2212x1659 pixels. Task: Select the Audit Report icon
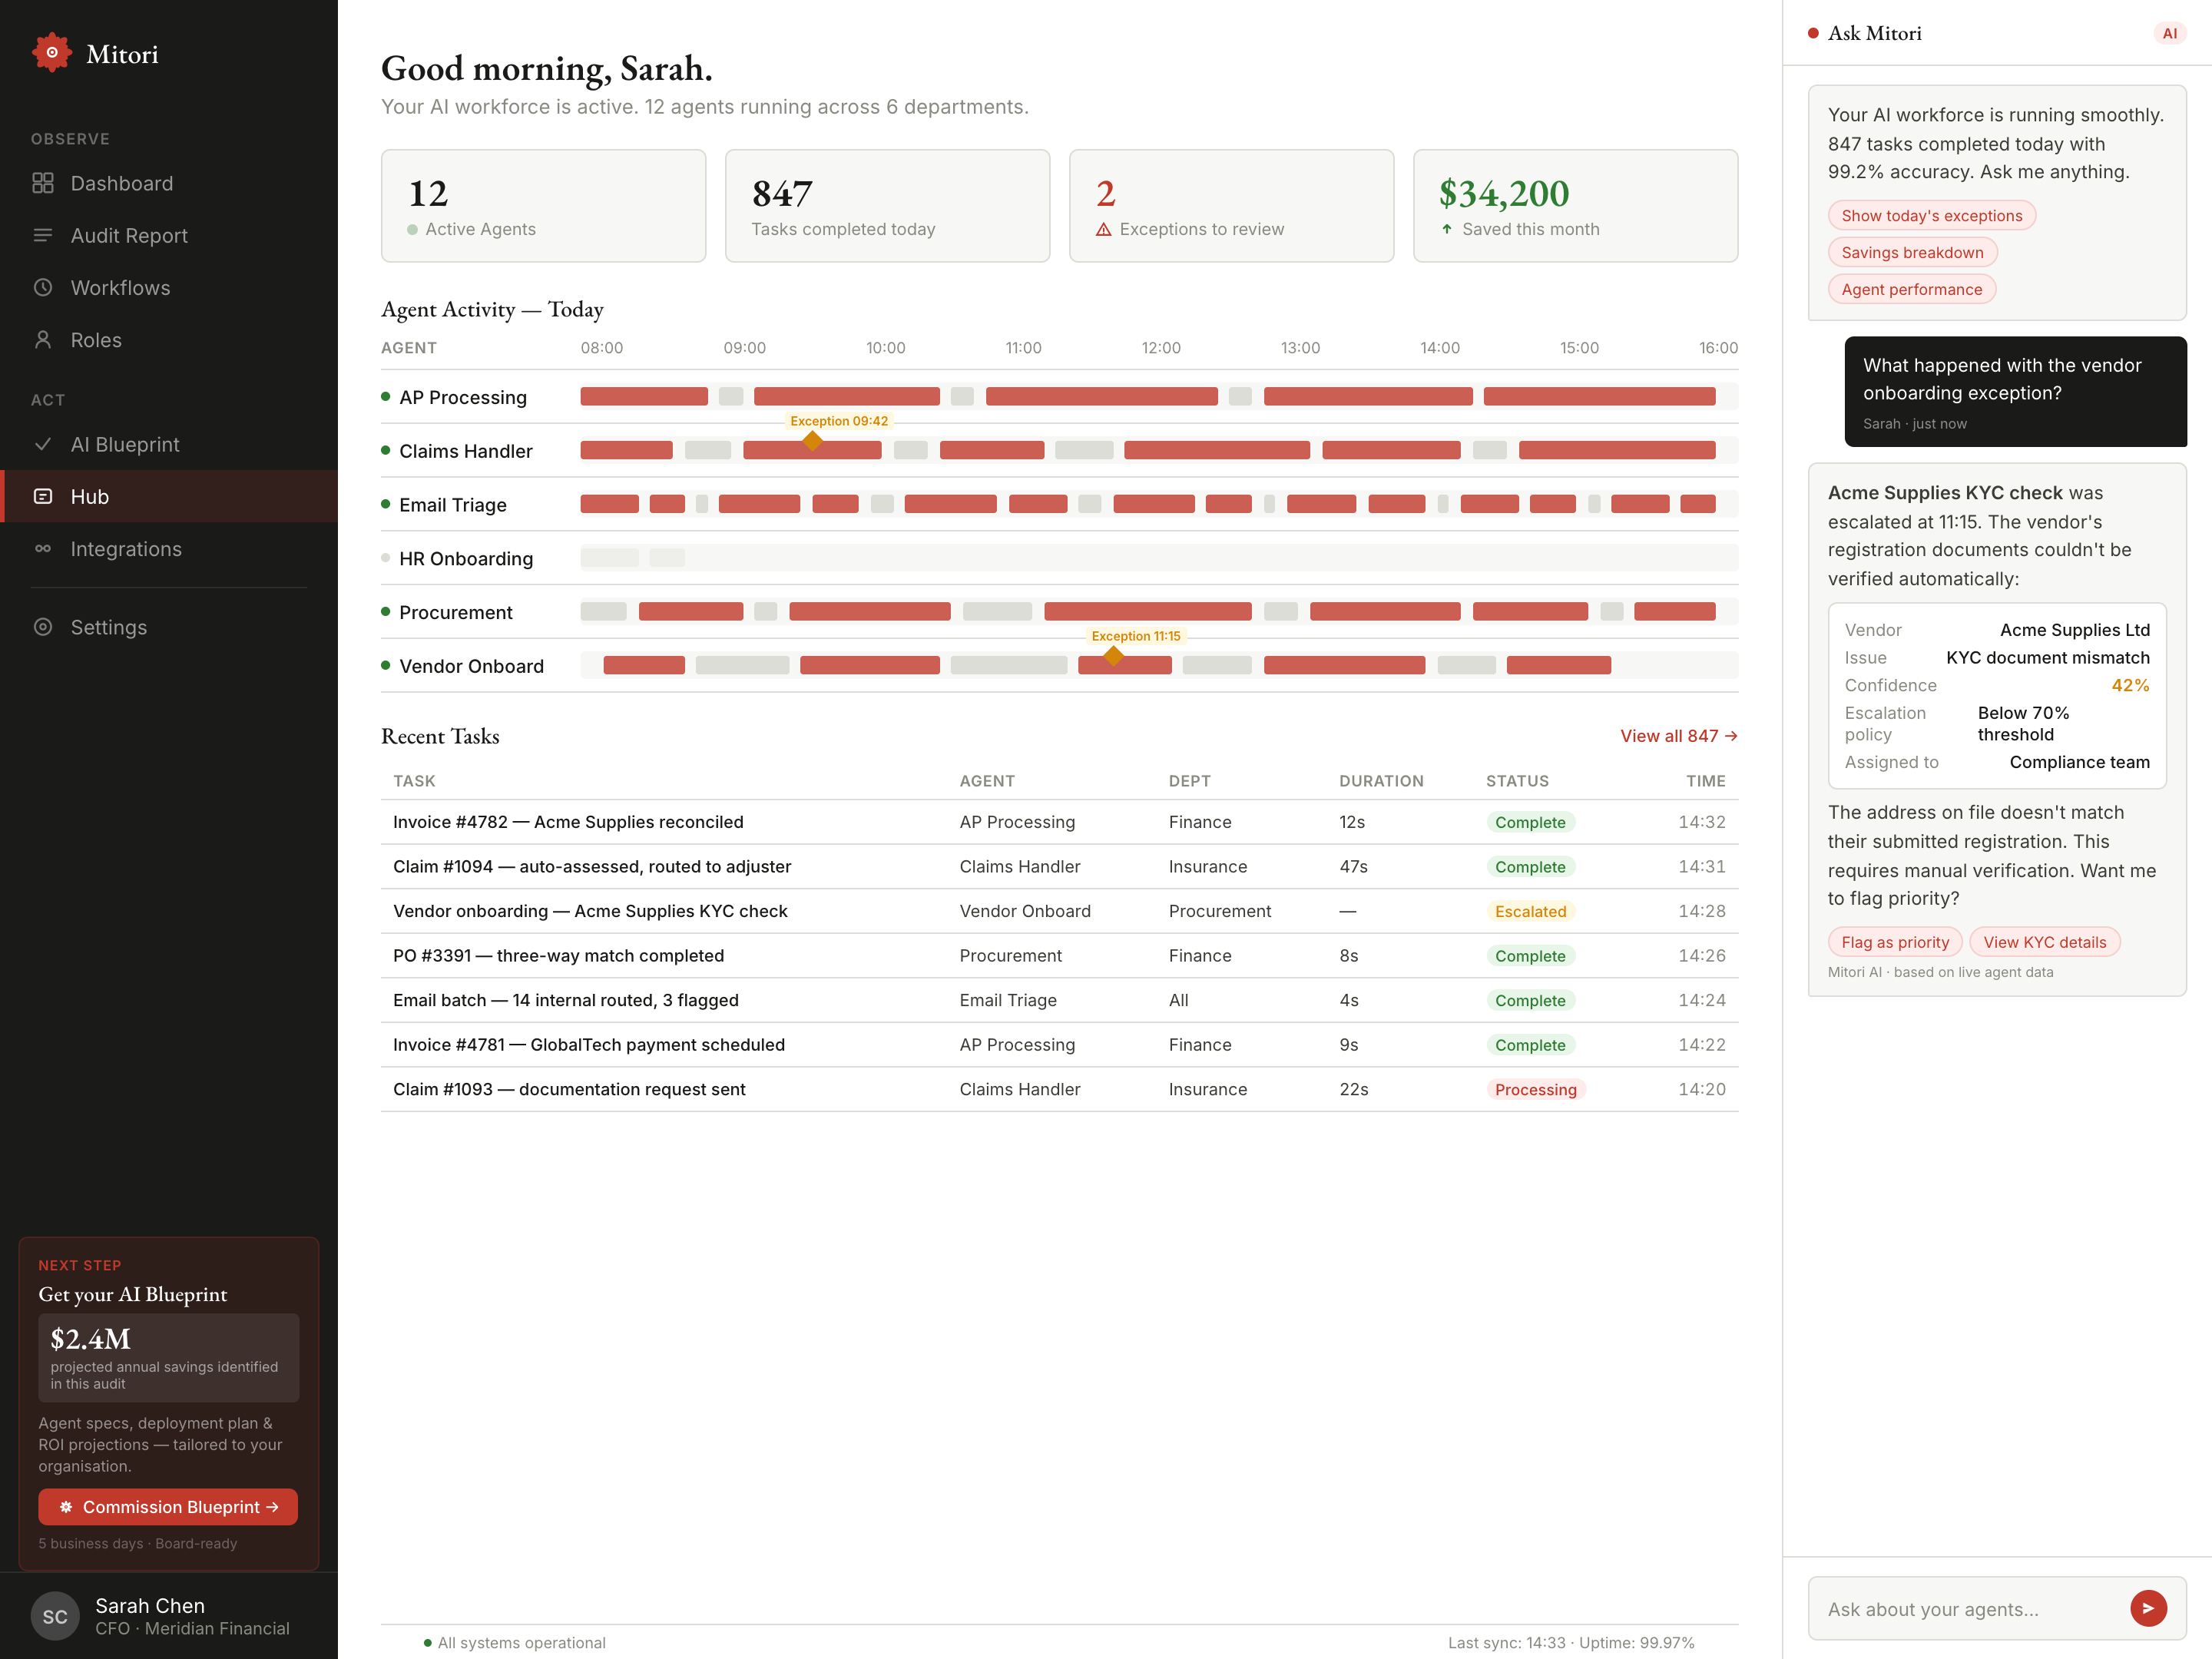point(44,235)
